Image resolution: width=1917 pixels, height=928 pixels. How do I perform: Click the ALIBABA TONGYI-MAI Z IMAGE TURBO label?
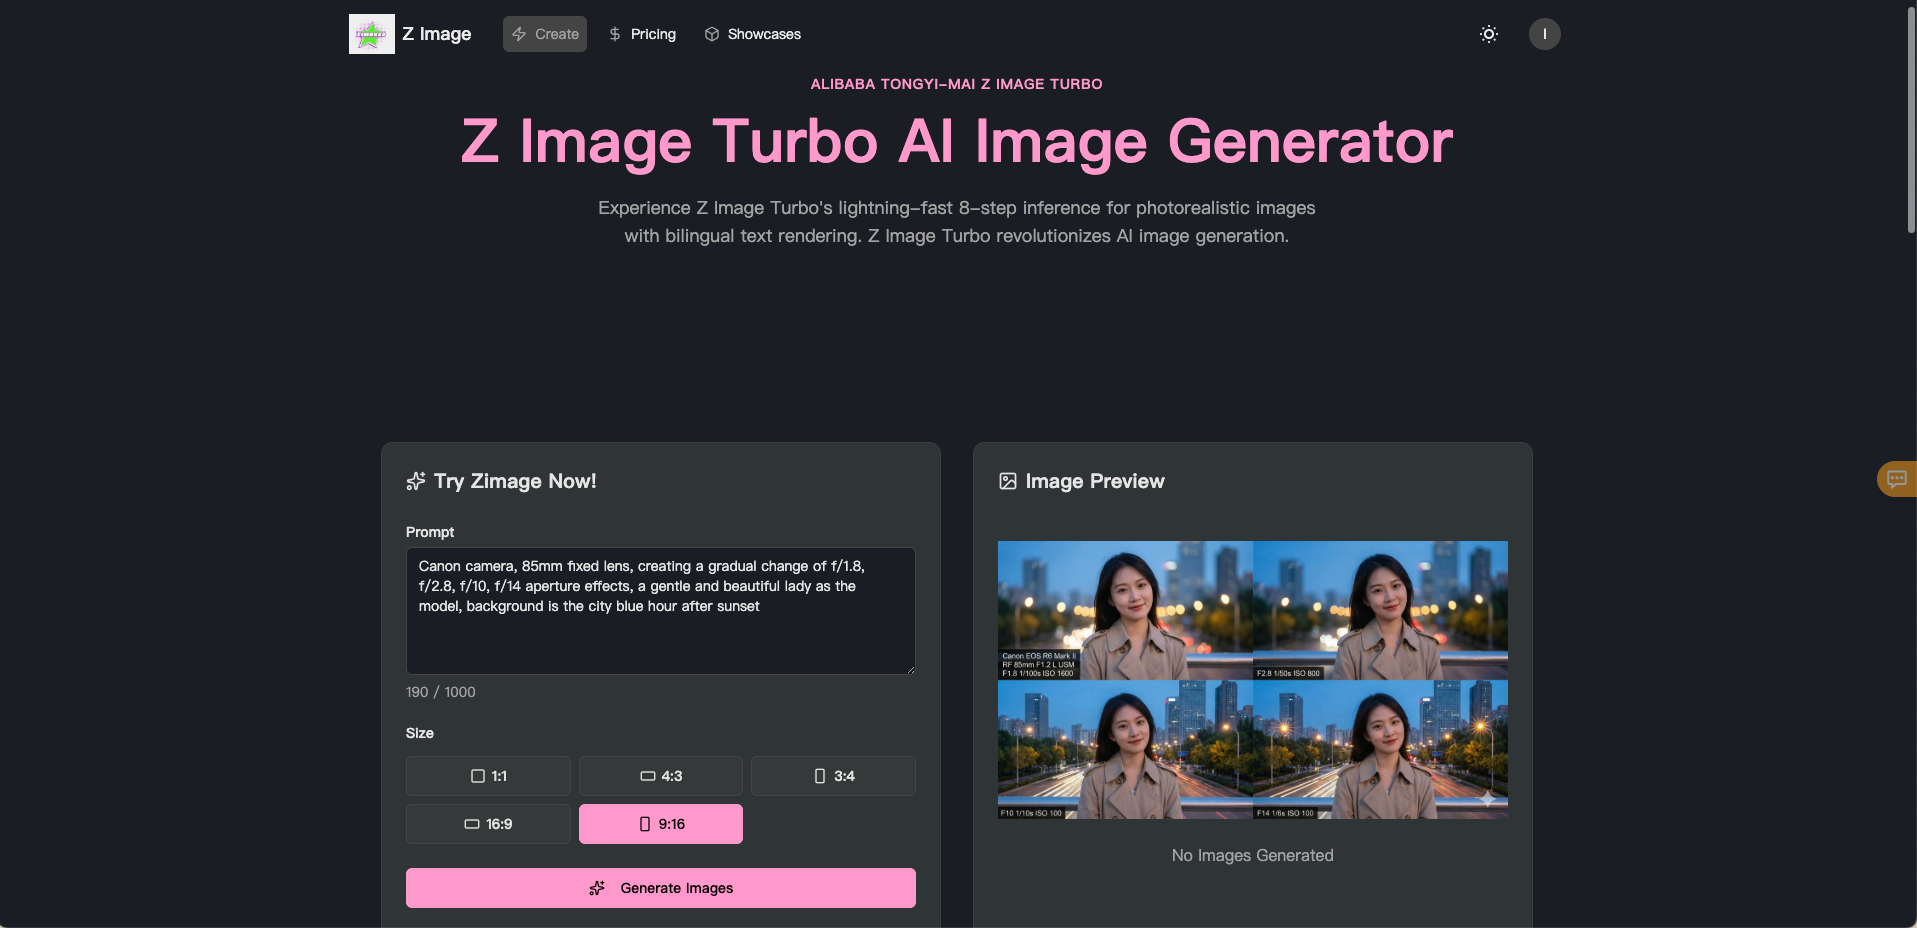[957, 84]
